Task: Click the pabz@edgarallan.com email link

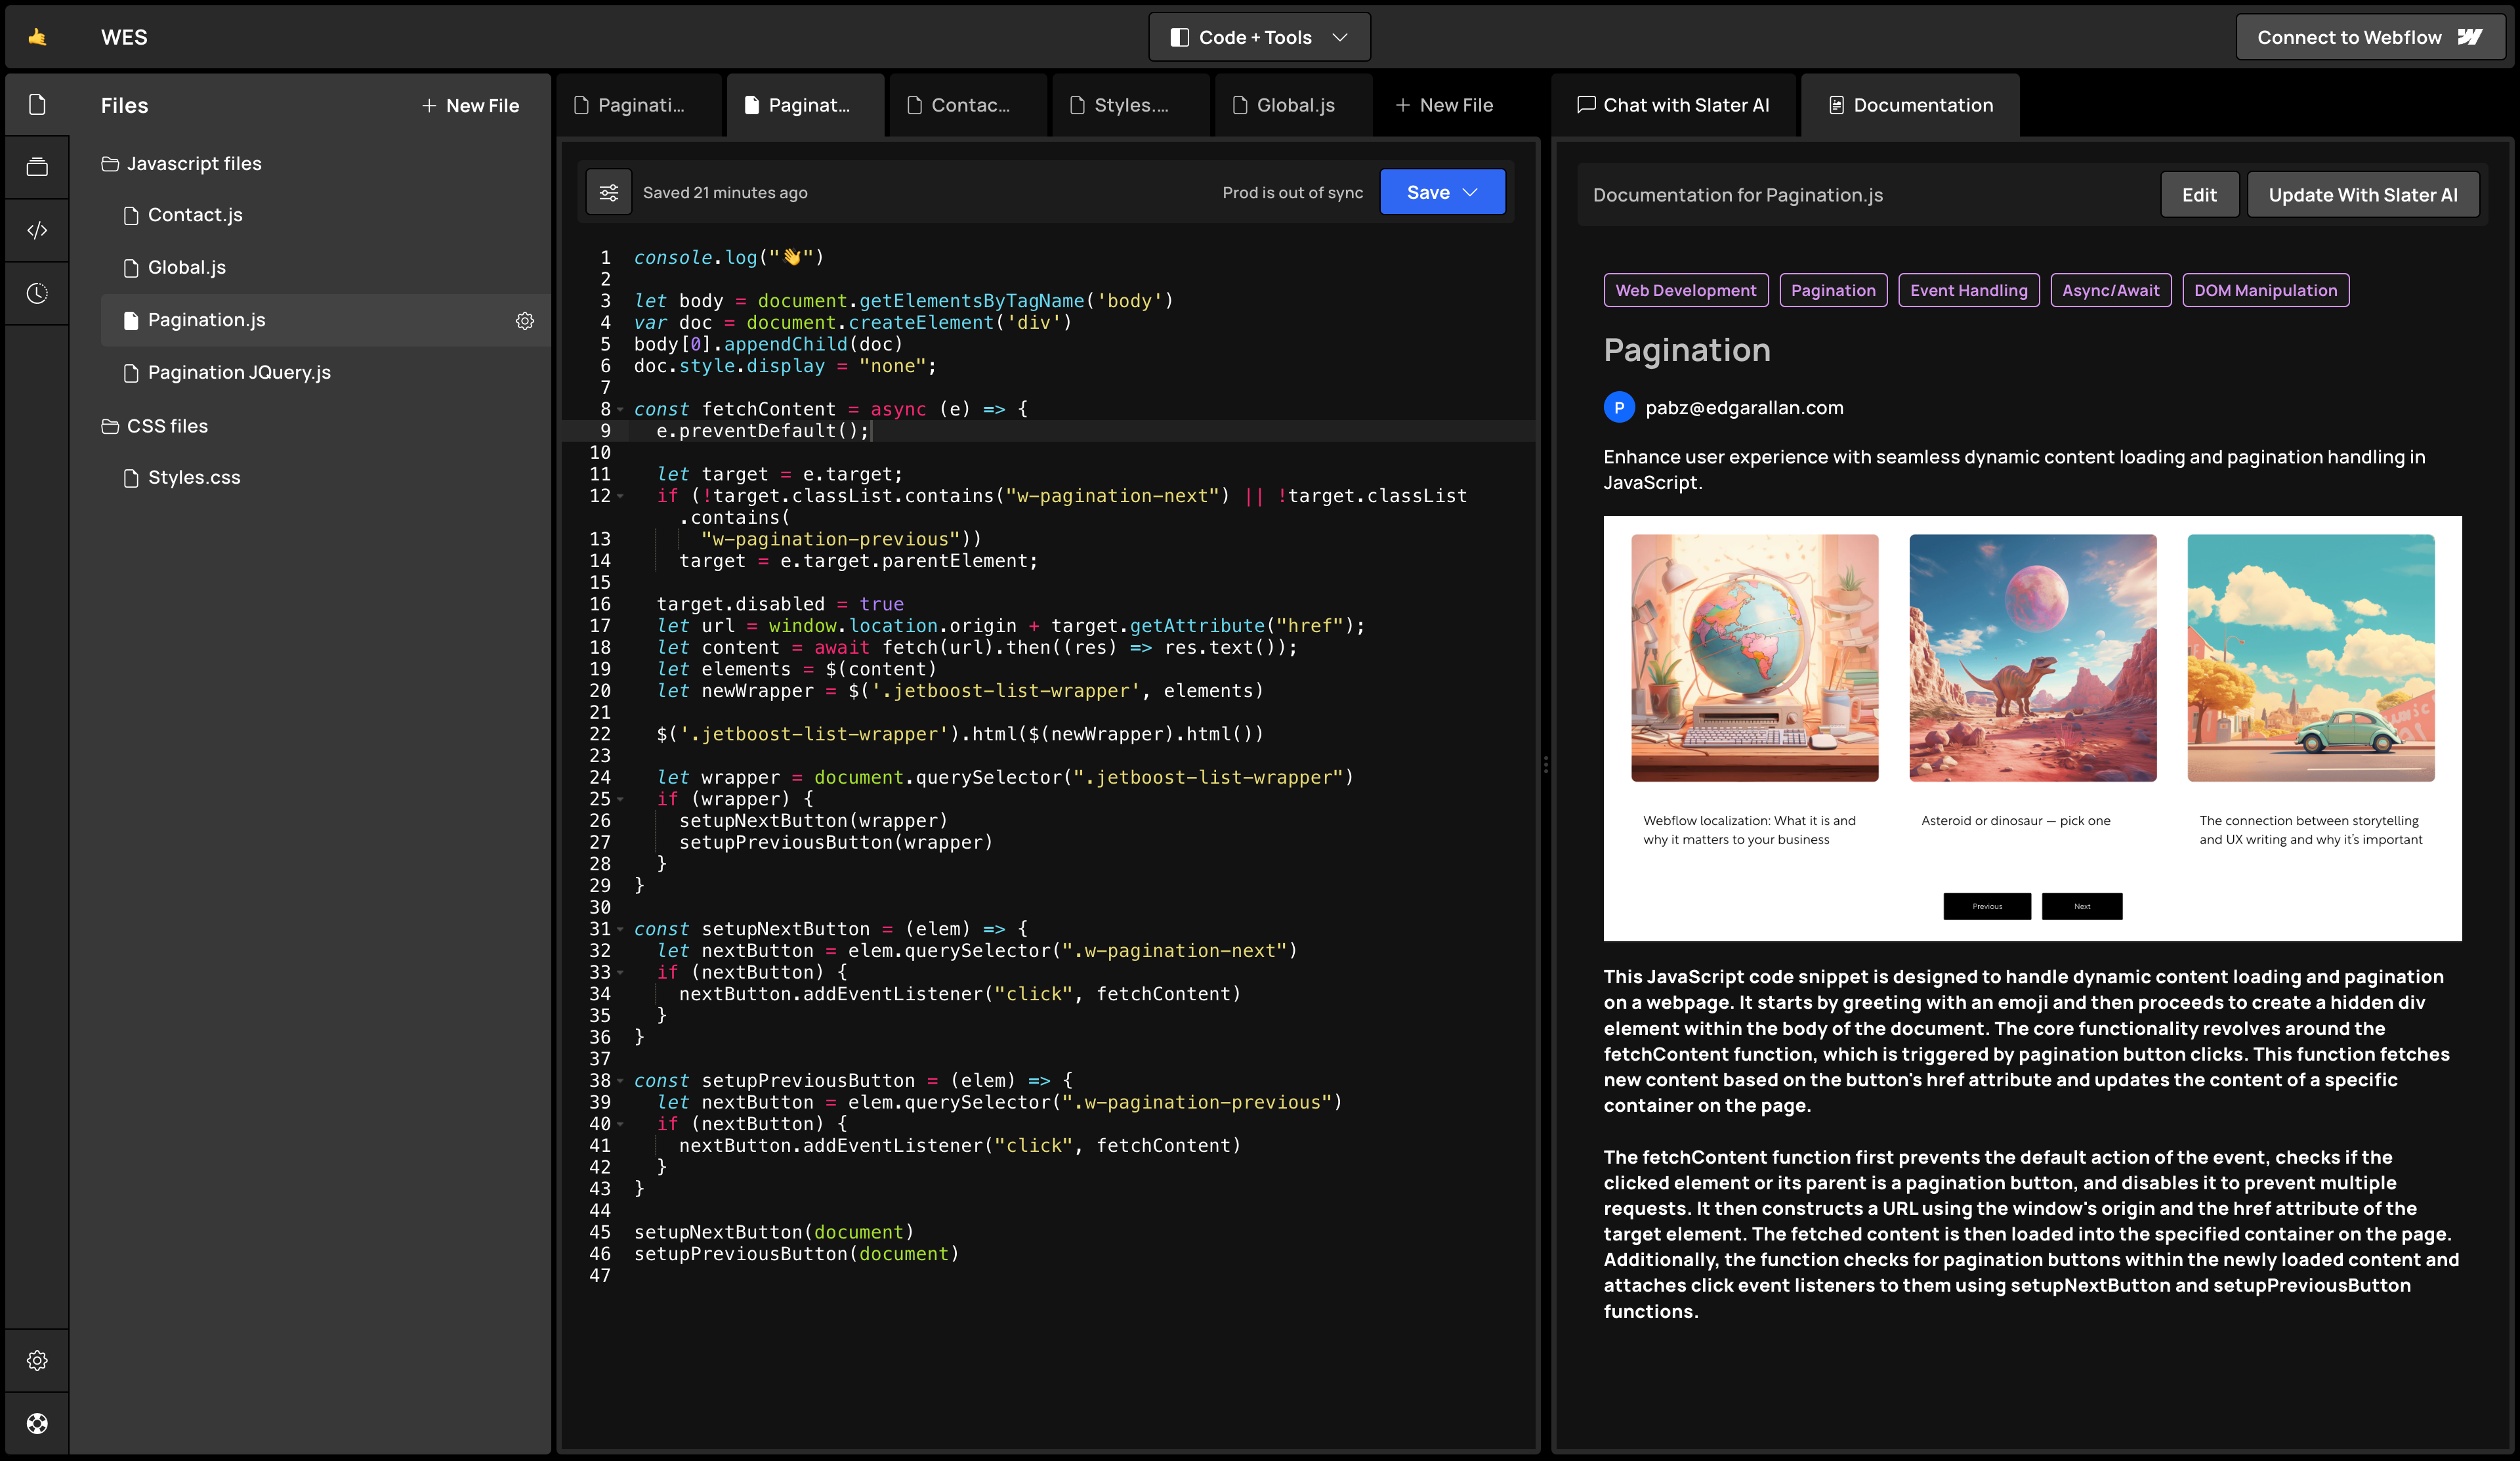Action: pos(1744,407)
